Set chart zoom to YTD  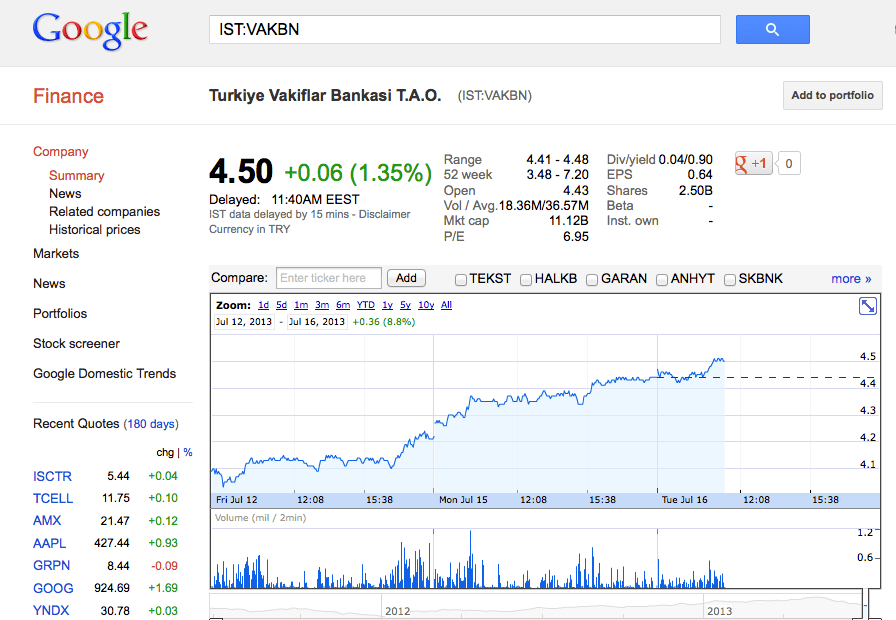pyautogui.click(x=366, y=305)
